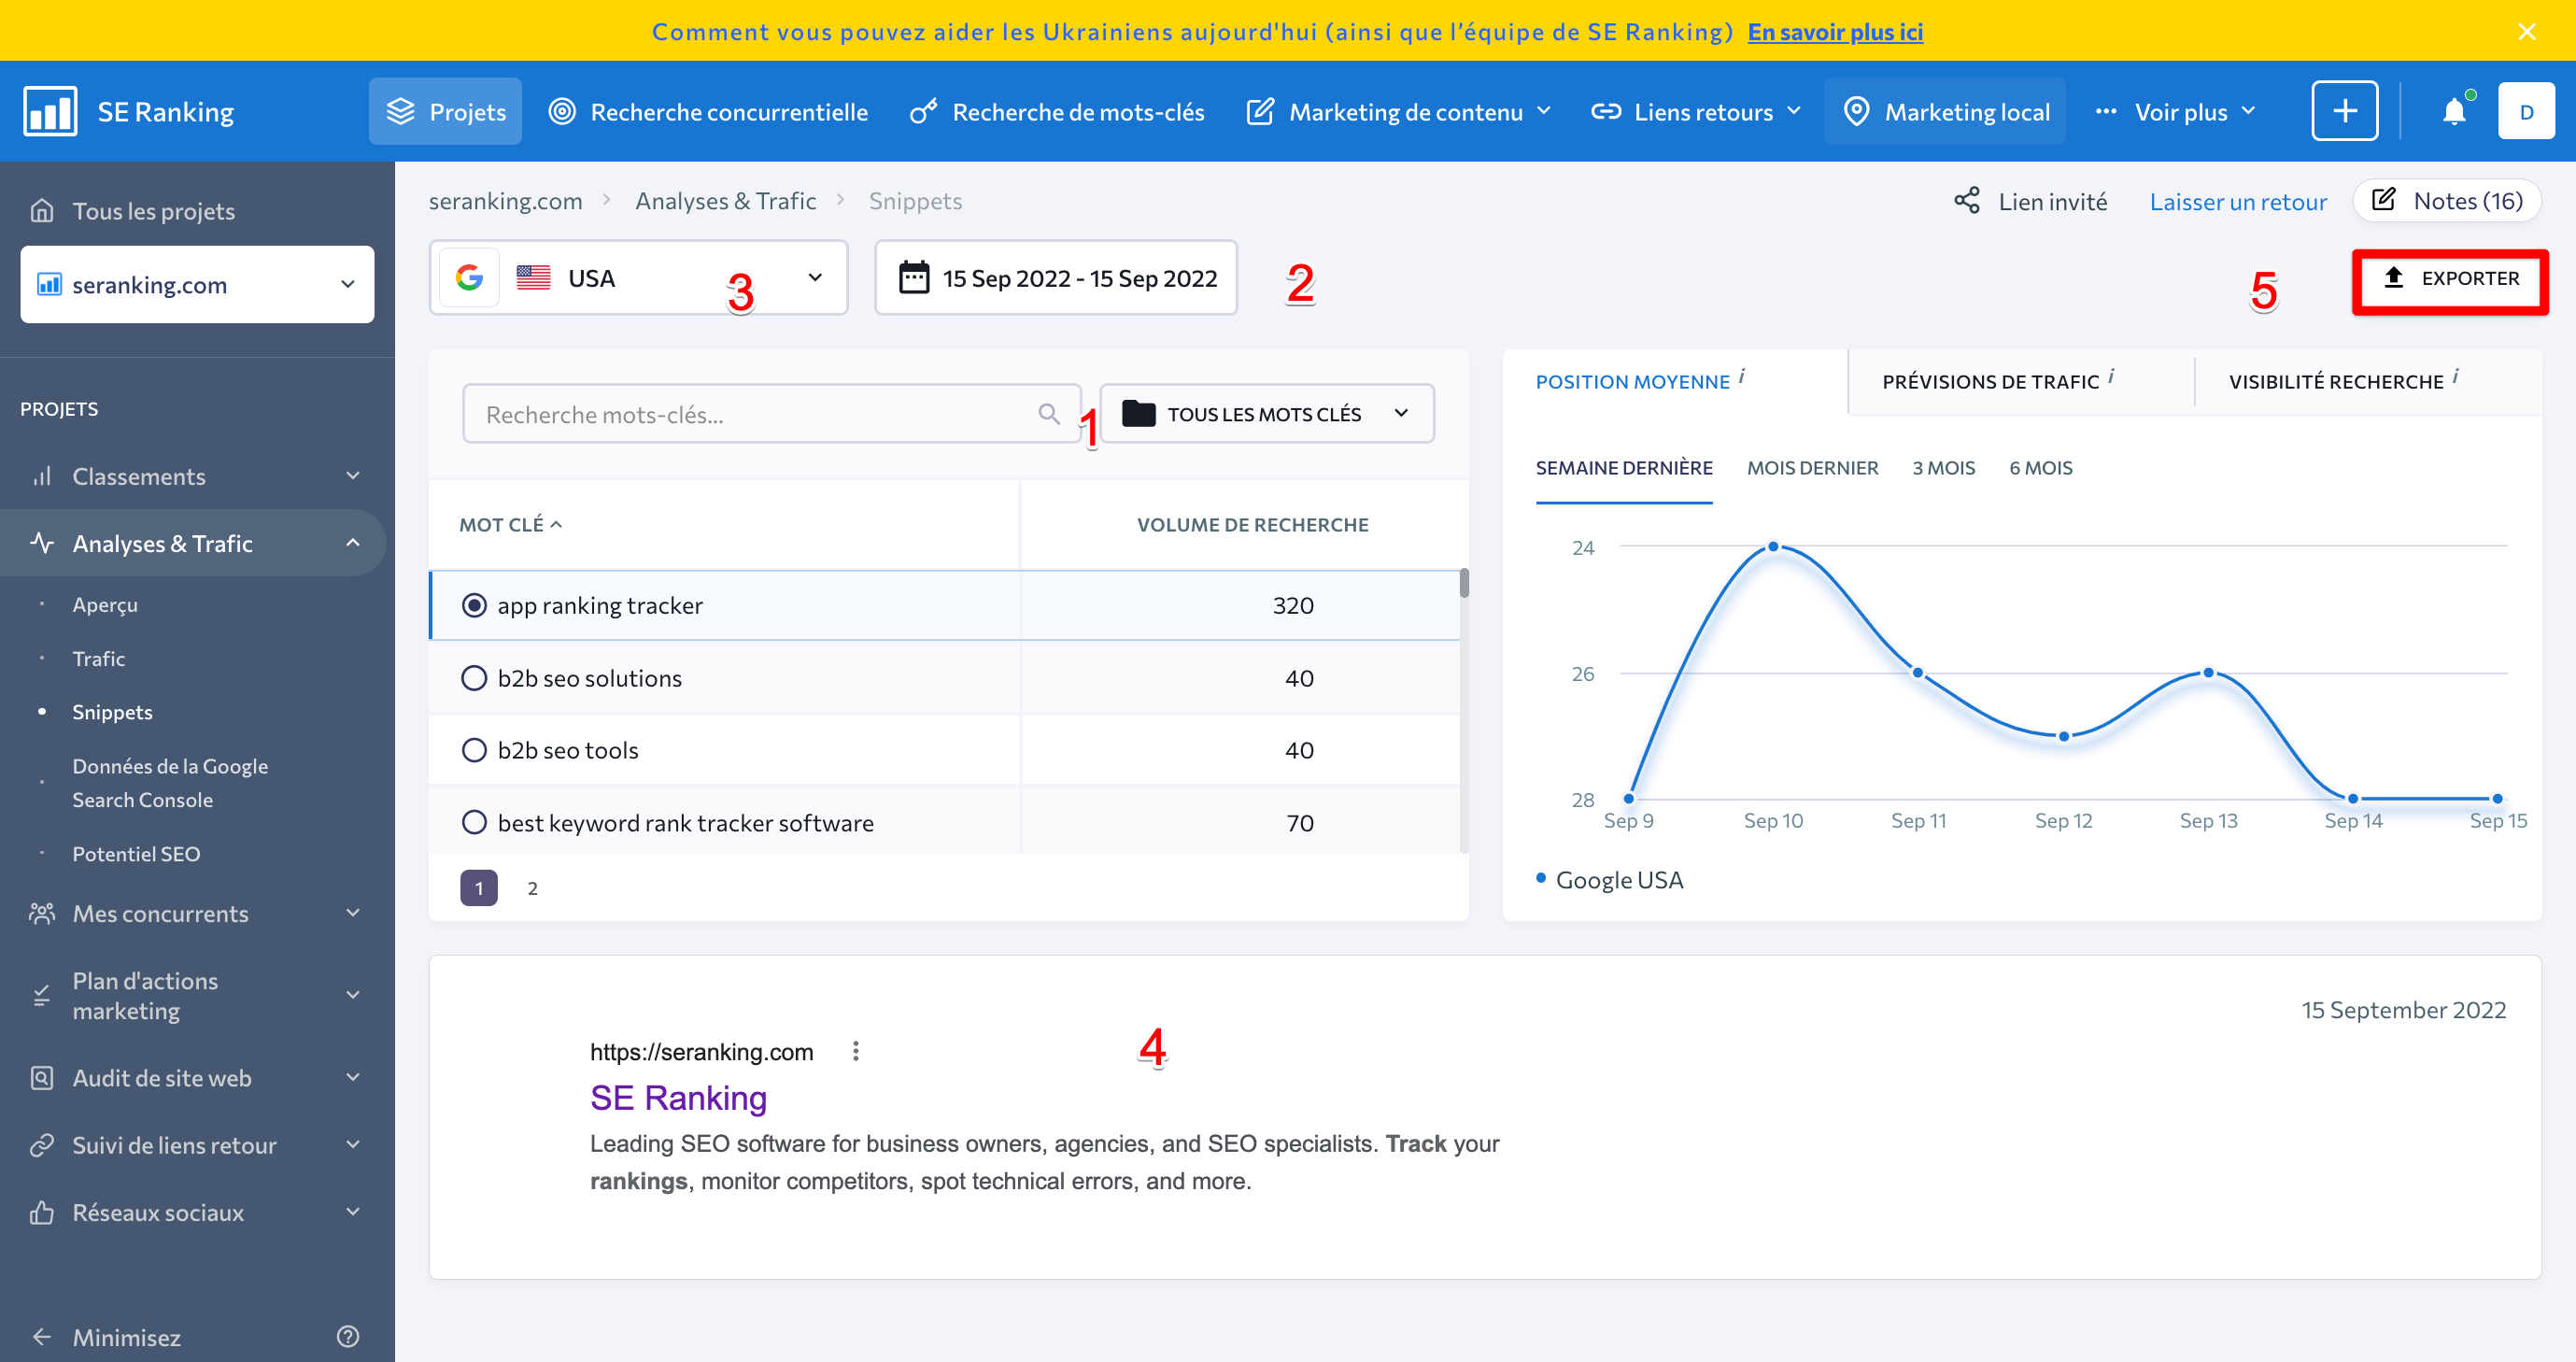Click the Exporter button

pyautogui.click(x=2450, y=281)
